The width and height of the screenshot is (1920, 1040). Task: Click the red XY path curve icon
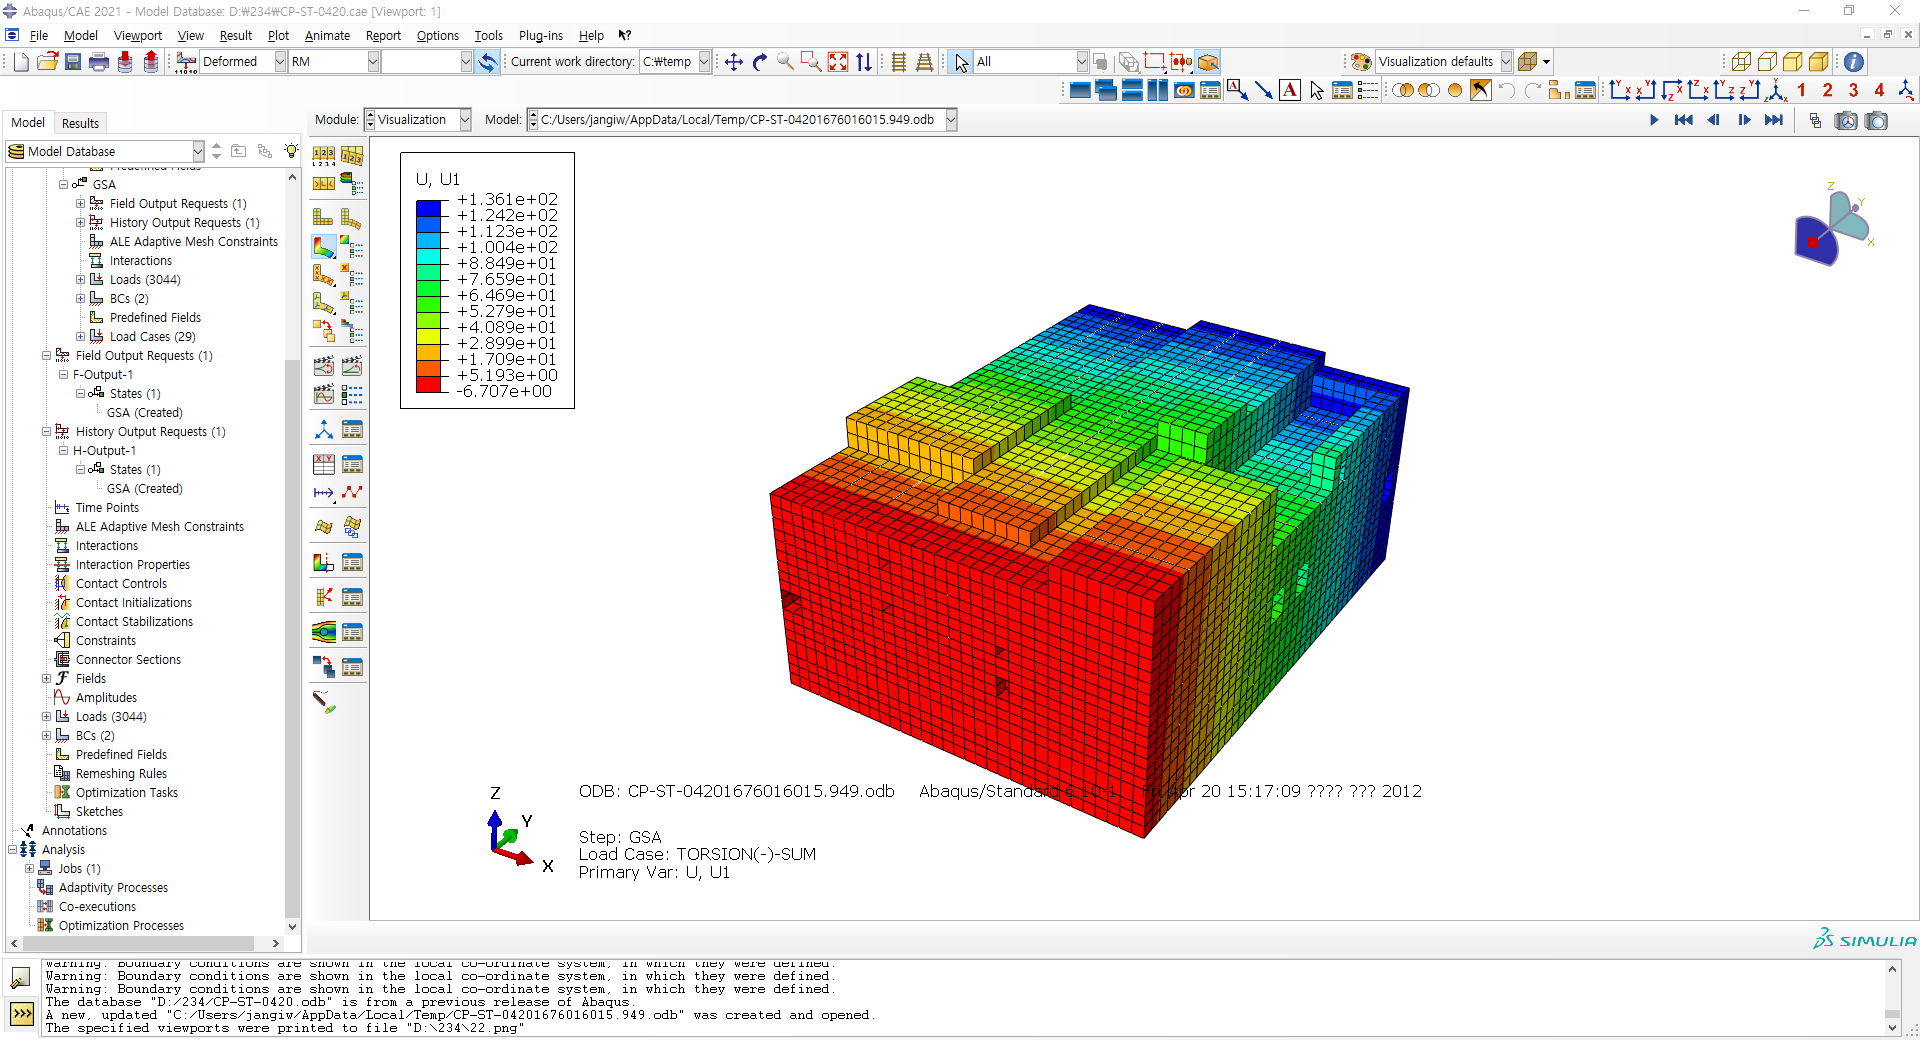click(352, 492)
